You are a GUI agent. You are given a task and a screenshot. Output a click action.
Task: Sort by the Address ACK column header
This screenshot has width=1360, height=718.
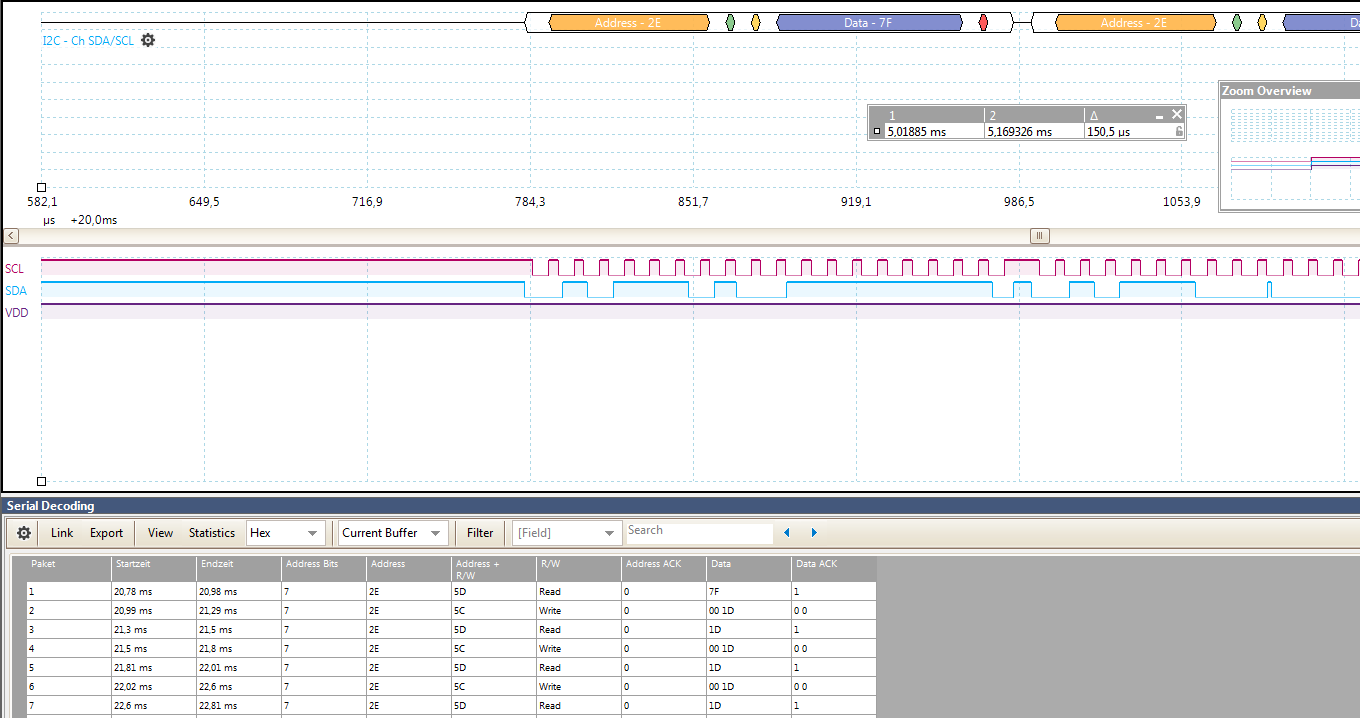(664, 569)
